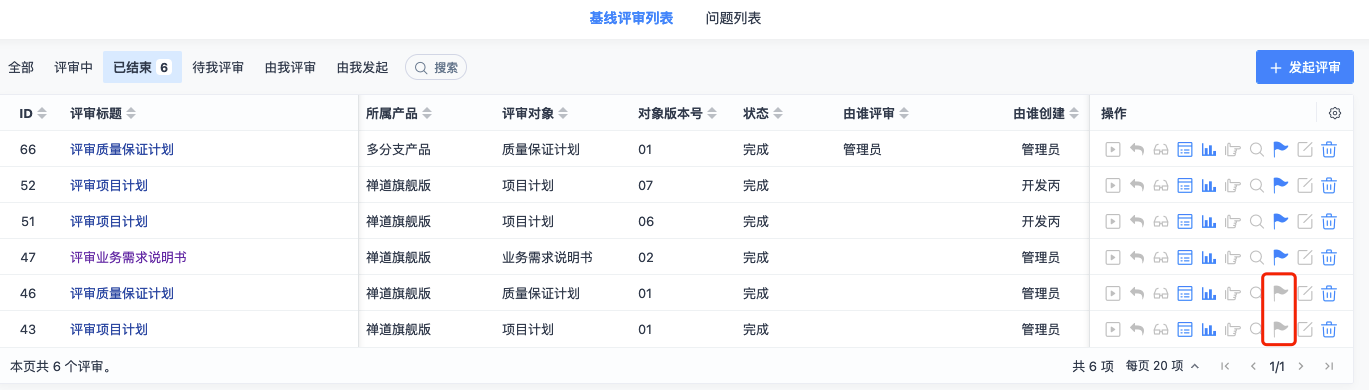Sort by 状态 column header
The image size is (1369, 390).
click(x=763, y=114)
